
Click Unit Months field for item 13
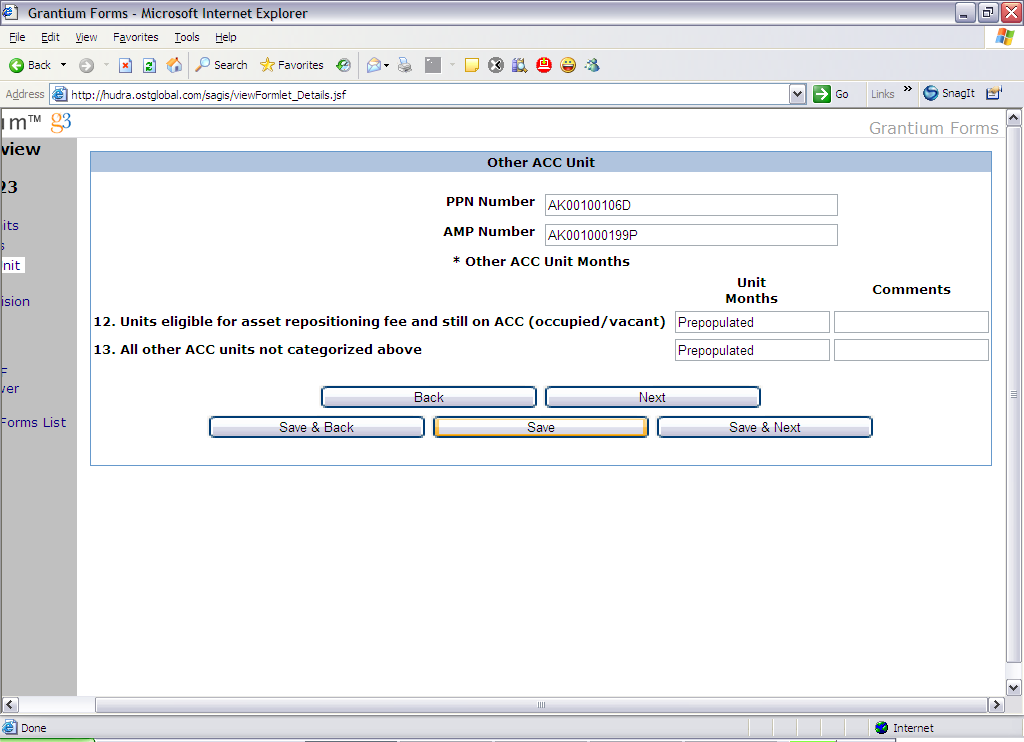pos(752,350)
